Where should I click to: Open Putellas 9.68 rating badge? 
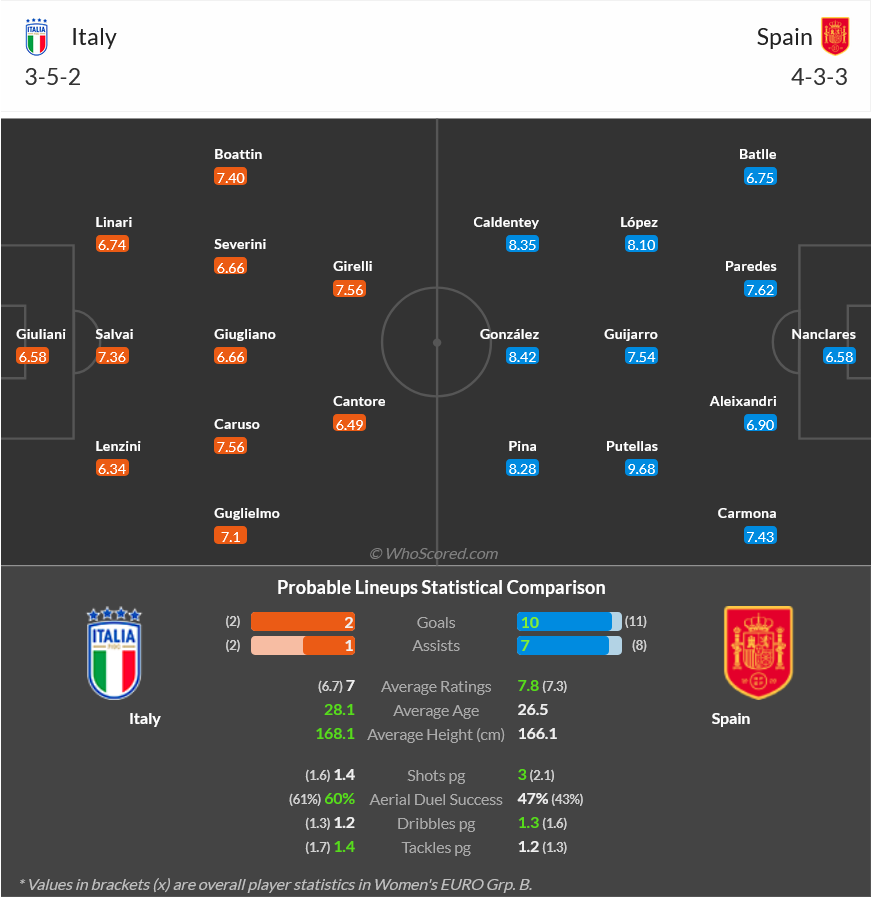click(x=641, y=469)
